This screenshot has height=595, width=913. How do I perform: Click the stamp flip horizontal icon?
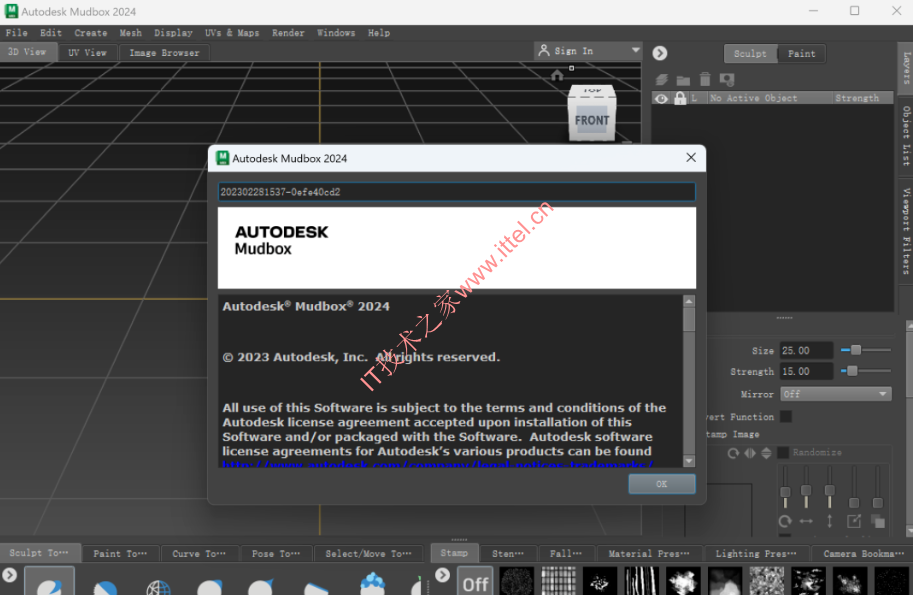(x=750, y=453)
